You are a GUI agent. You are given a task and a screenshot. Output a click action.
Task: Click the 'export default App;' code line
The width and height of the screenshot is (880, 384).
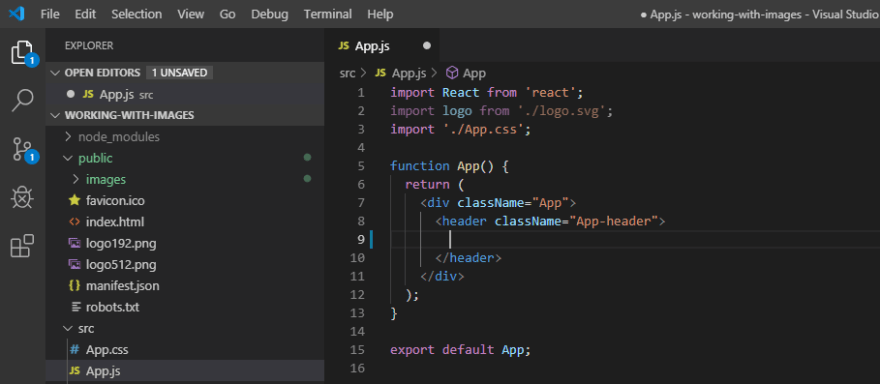click(460, 350)
